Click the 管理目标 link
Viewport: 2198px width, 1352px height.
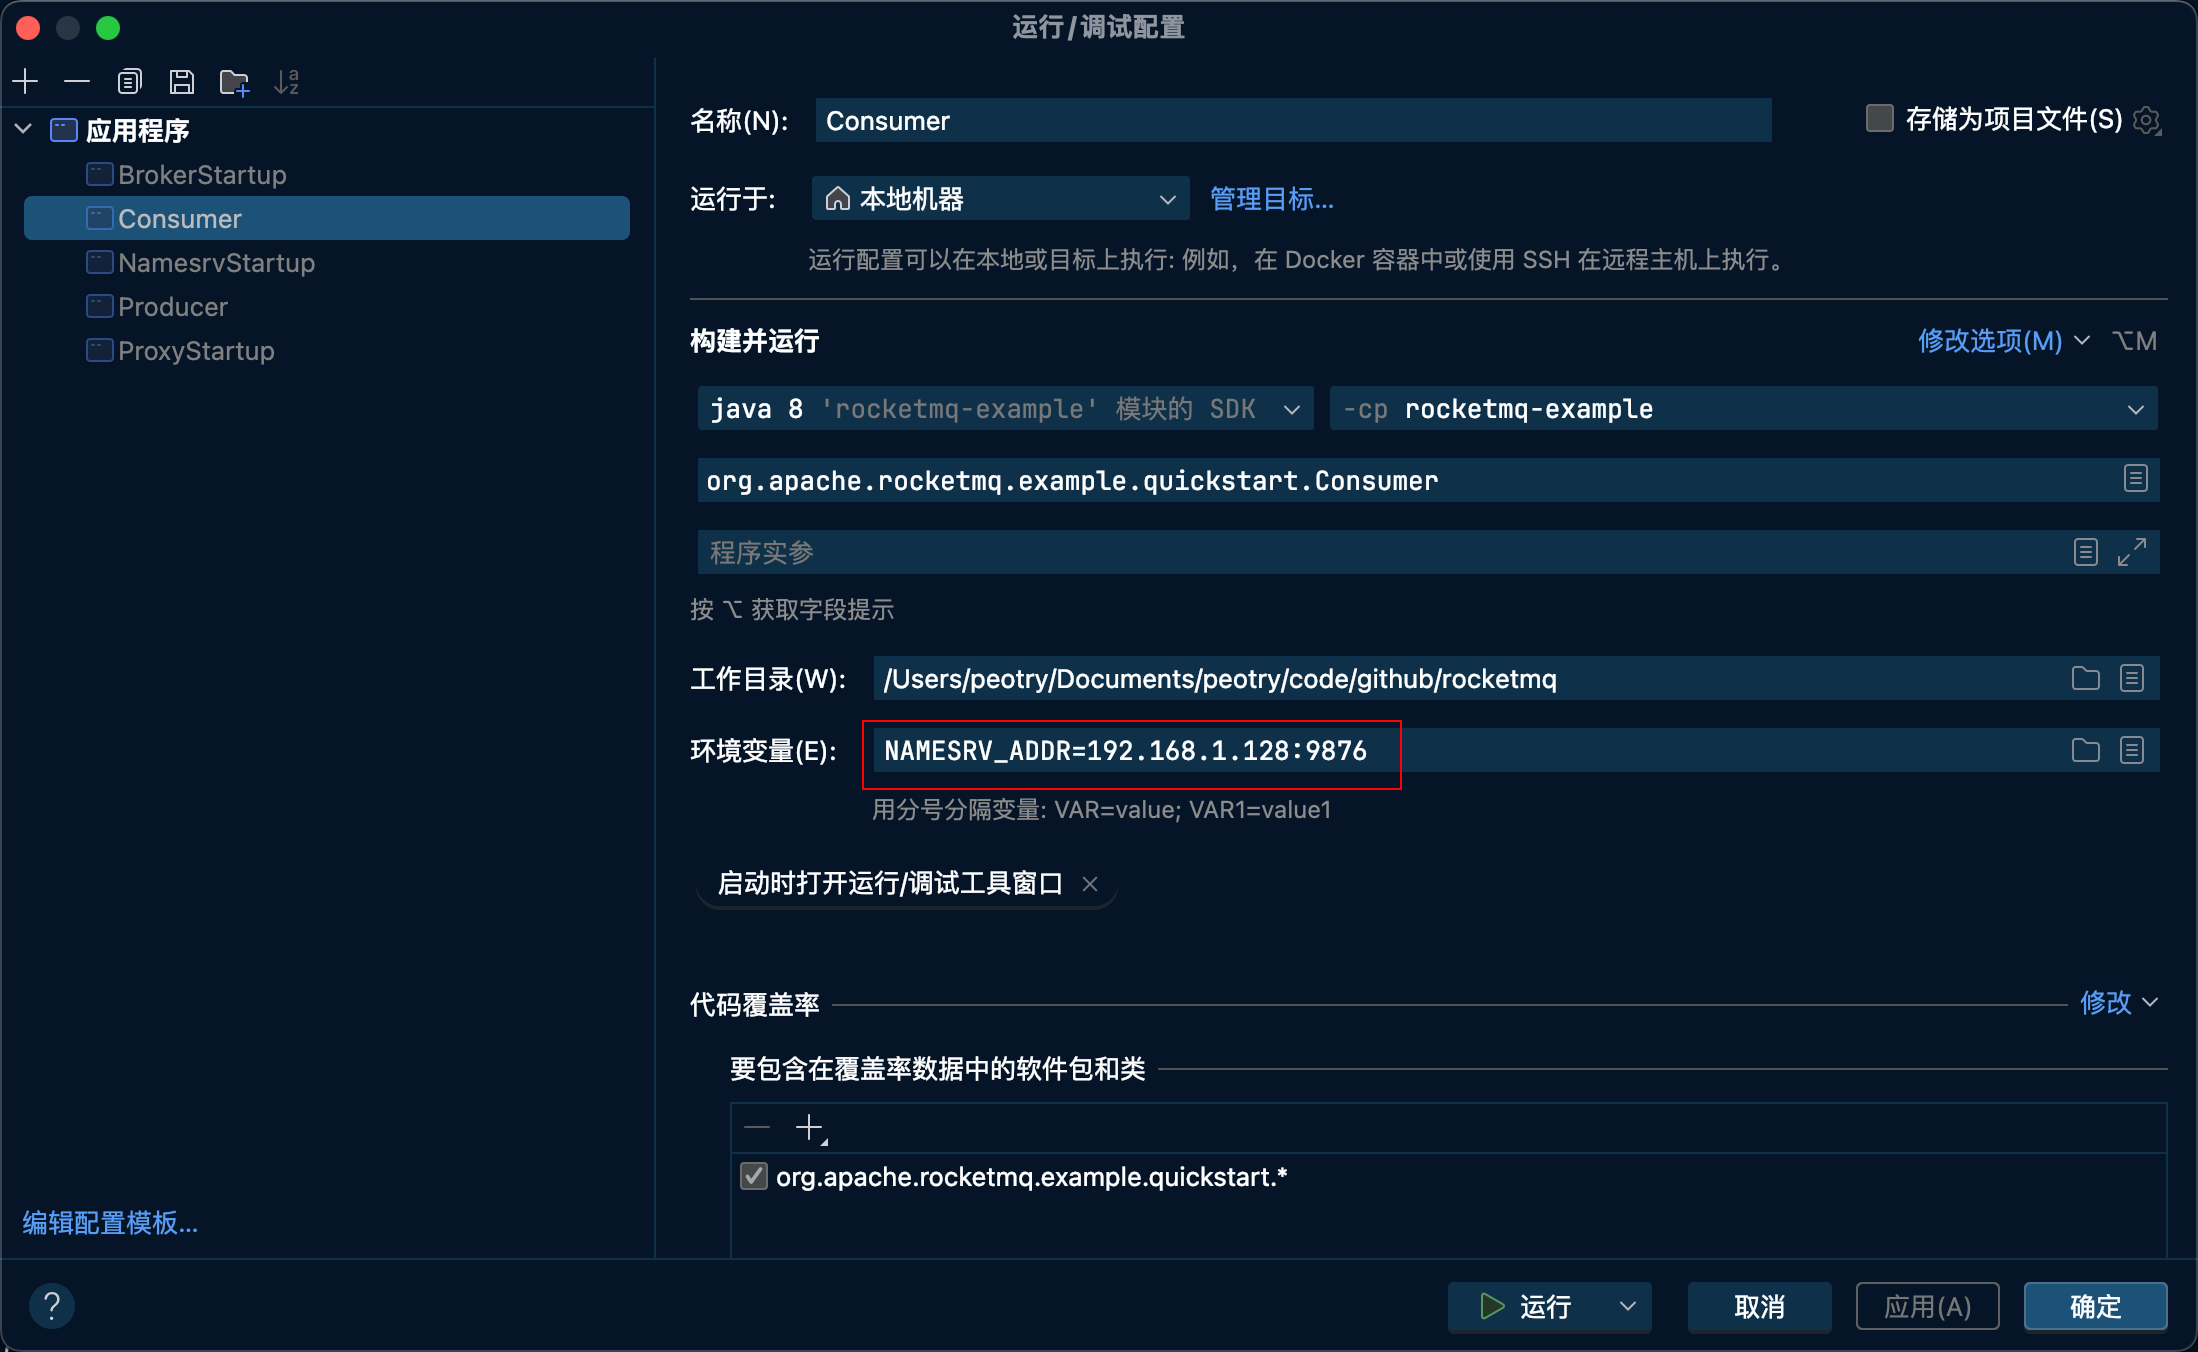(x=1272, y=199)
